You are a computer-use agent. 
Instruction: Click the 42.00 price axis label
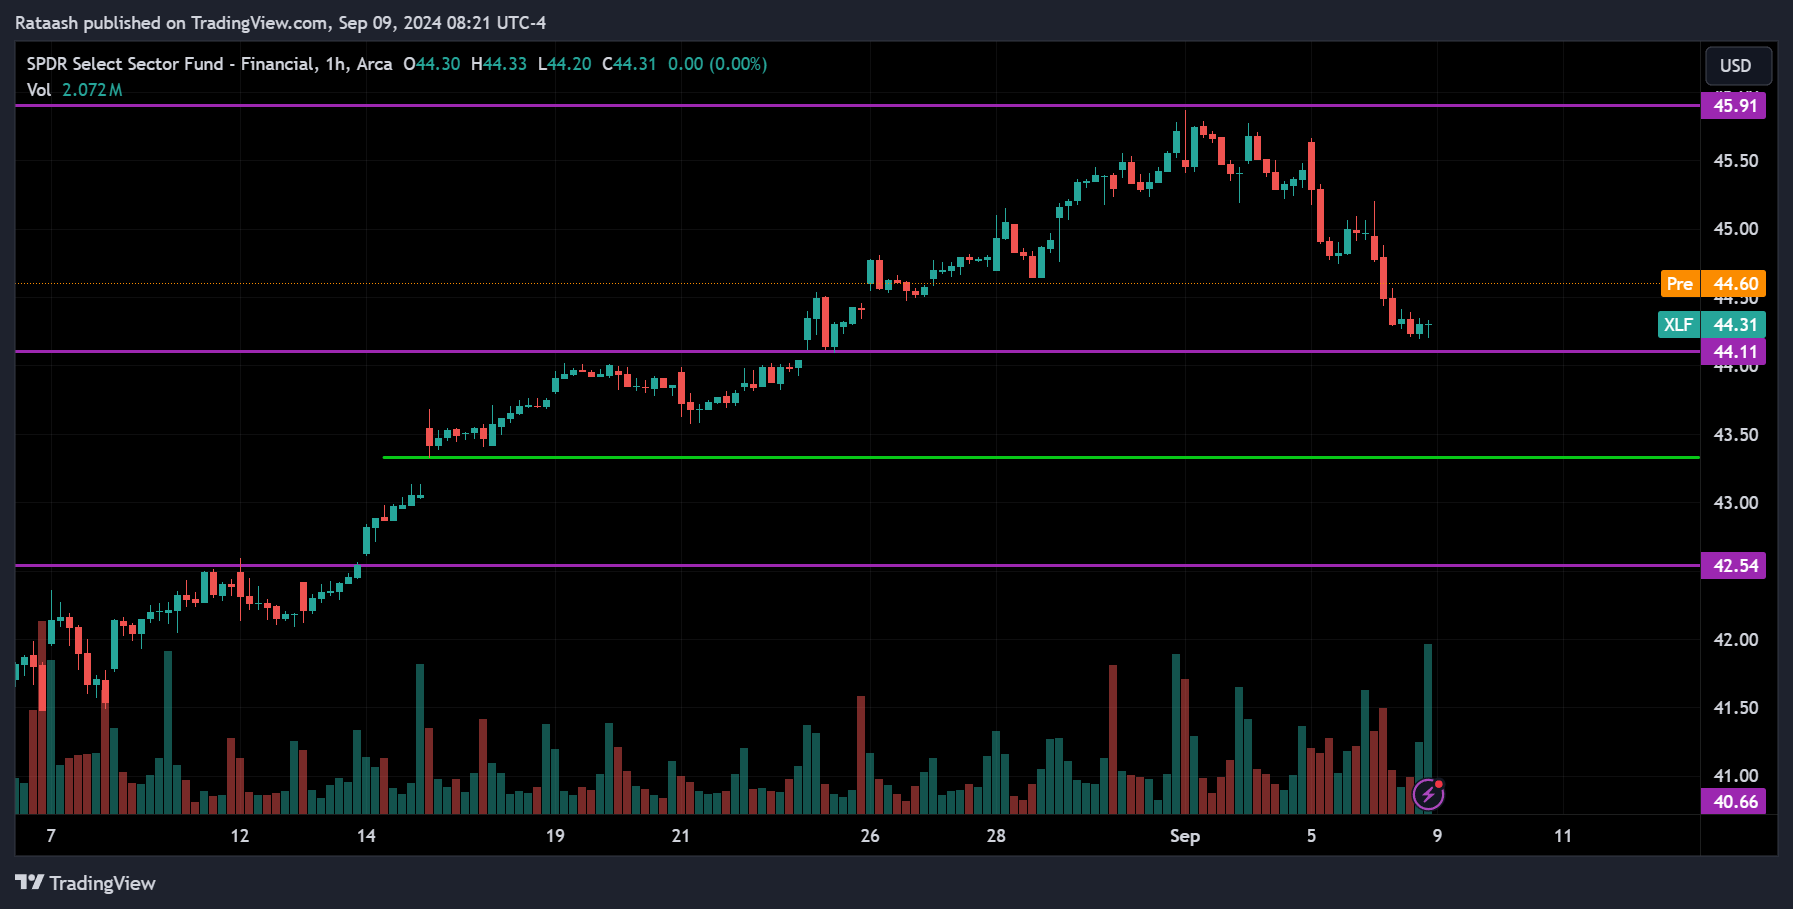tap(1736, 640)
